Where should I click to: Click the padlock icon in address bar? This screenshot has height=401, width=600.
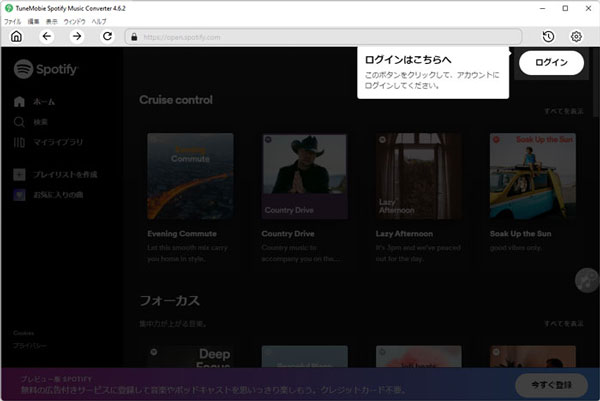134,37
